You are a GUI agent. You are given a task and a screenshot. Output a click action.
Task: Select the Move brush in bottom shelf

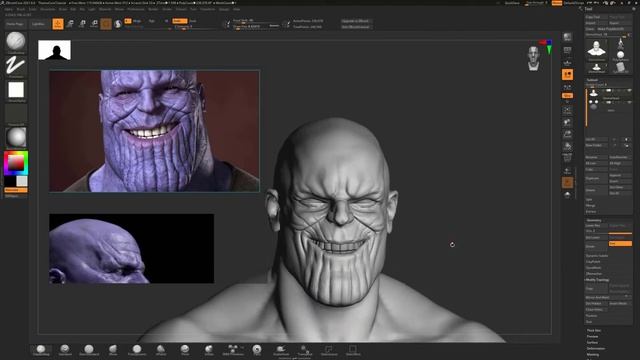coord(113,350)
